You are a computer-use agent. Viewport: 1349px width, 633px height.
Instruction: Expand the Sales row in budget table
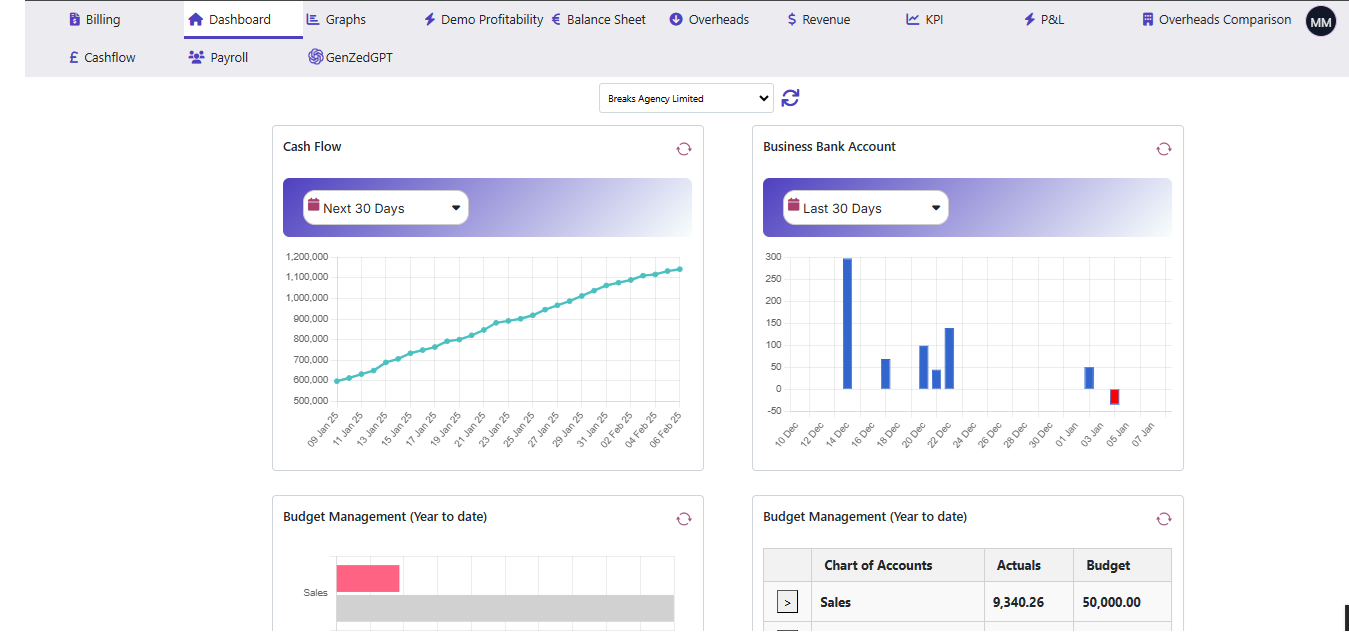pyautogui.click(x=787, y=602)
